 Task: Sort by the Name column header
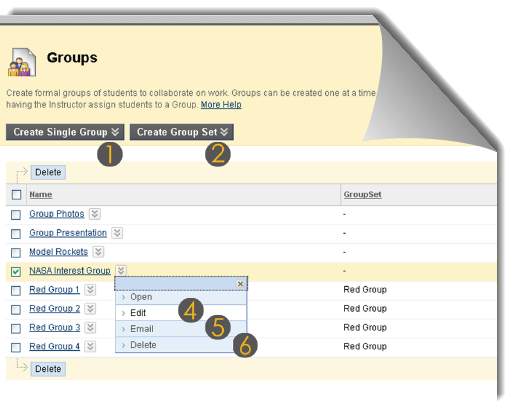click(x=41, y=195)
